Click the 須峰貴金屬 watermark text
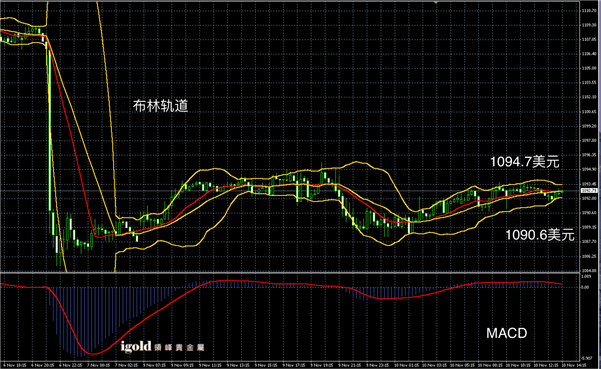This screenshot has height=369, width=601. [179, 348]
